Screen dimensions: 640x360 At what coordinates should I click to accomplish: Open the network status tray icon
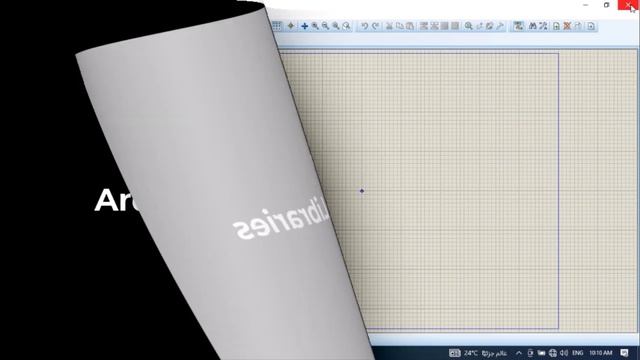click(553, 353)
